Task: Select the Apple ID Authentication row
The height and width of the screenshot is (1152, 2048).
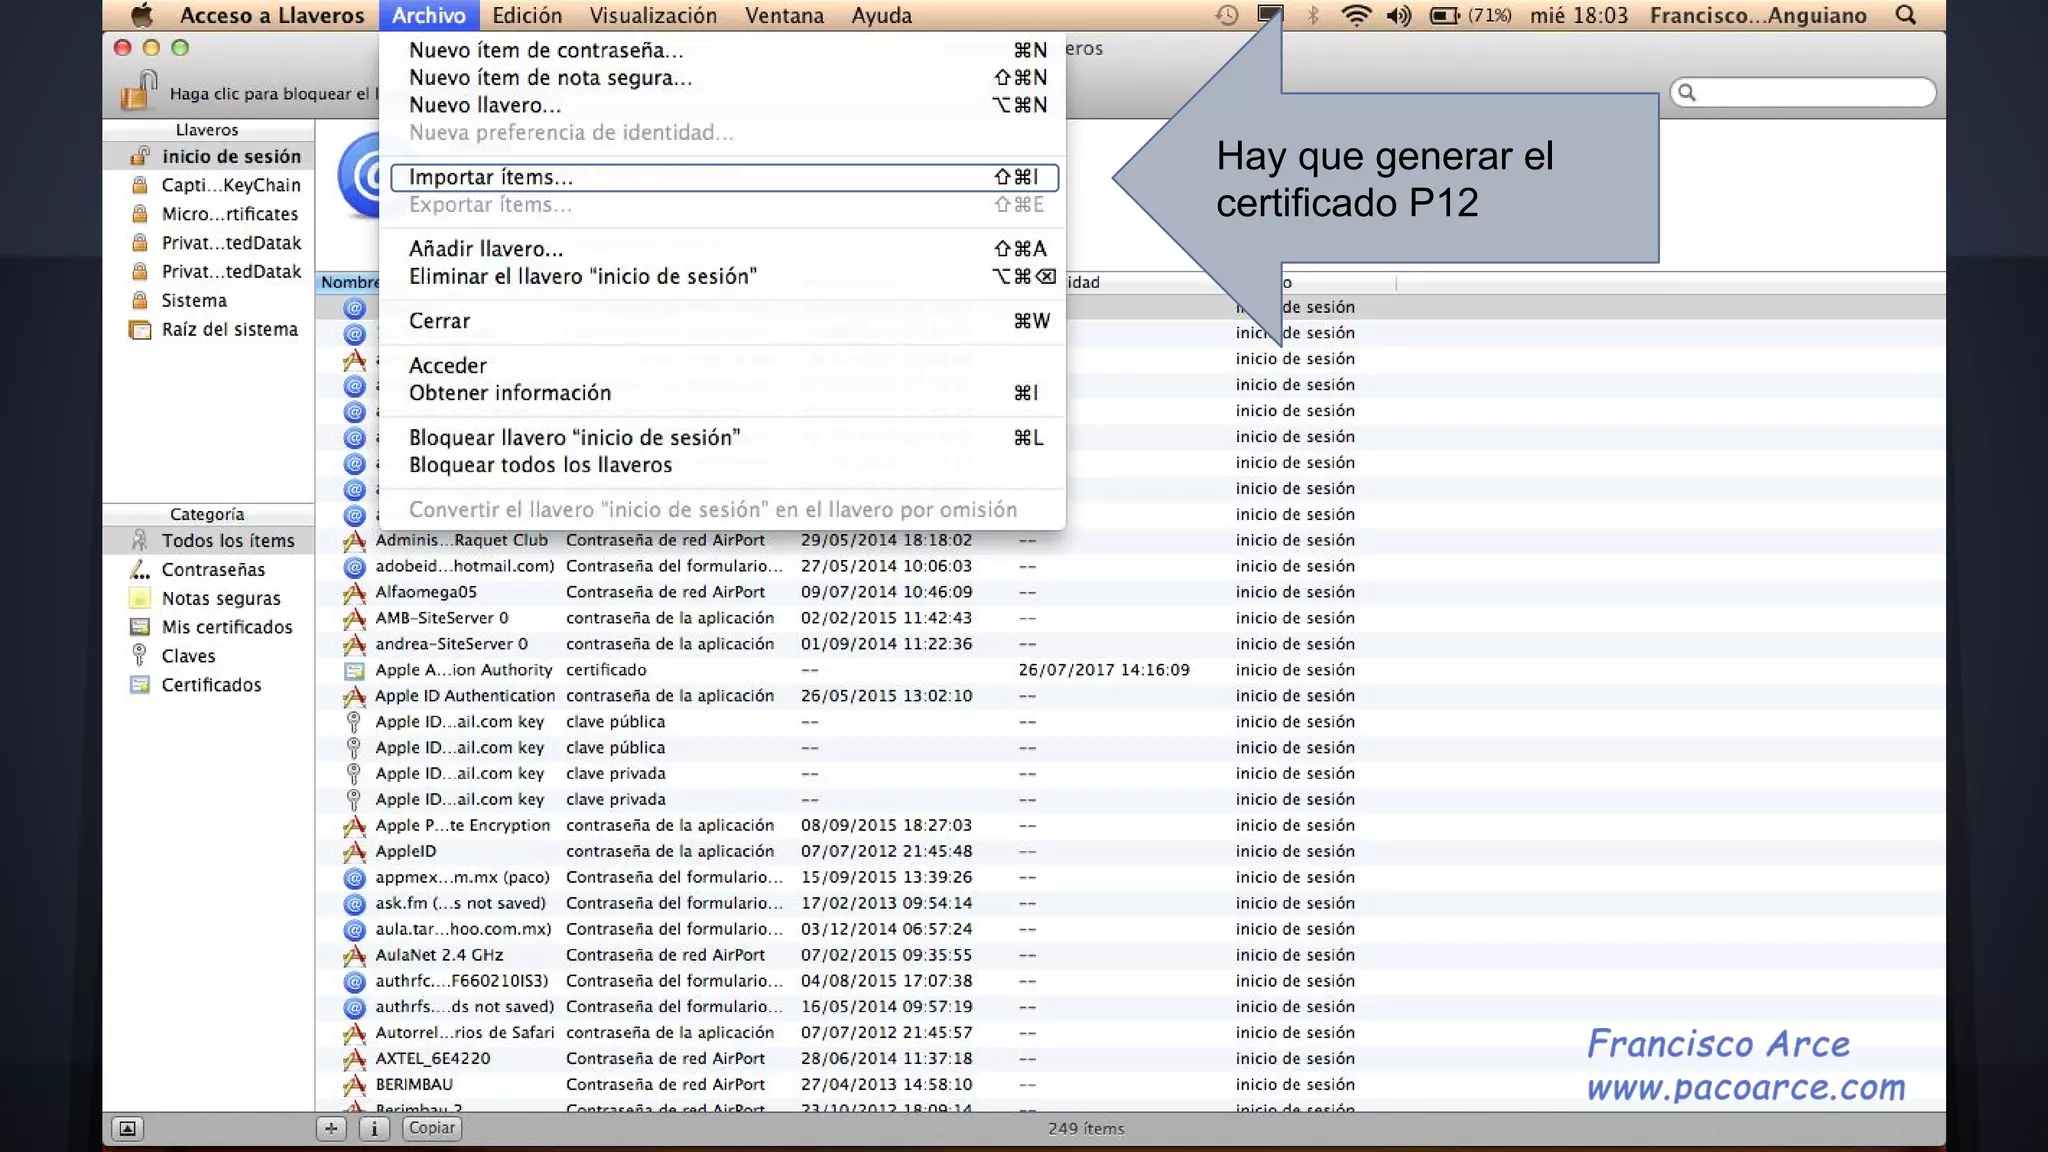Action: [x=464, y=695]
